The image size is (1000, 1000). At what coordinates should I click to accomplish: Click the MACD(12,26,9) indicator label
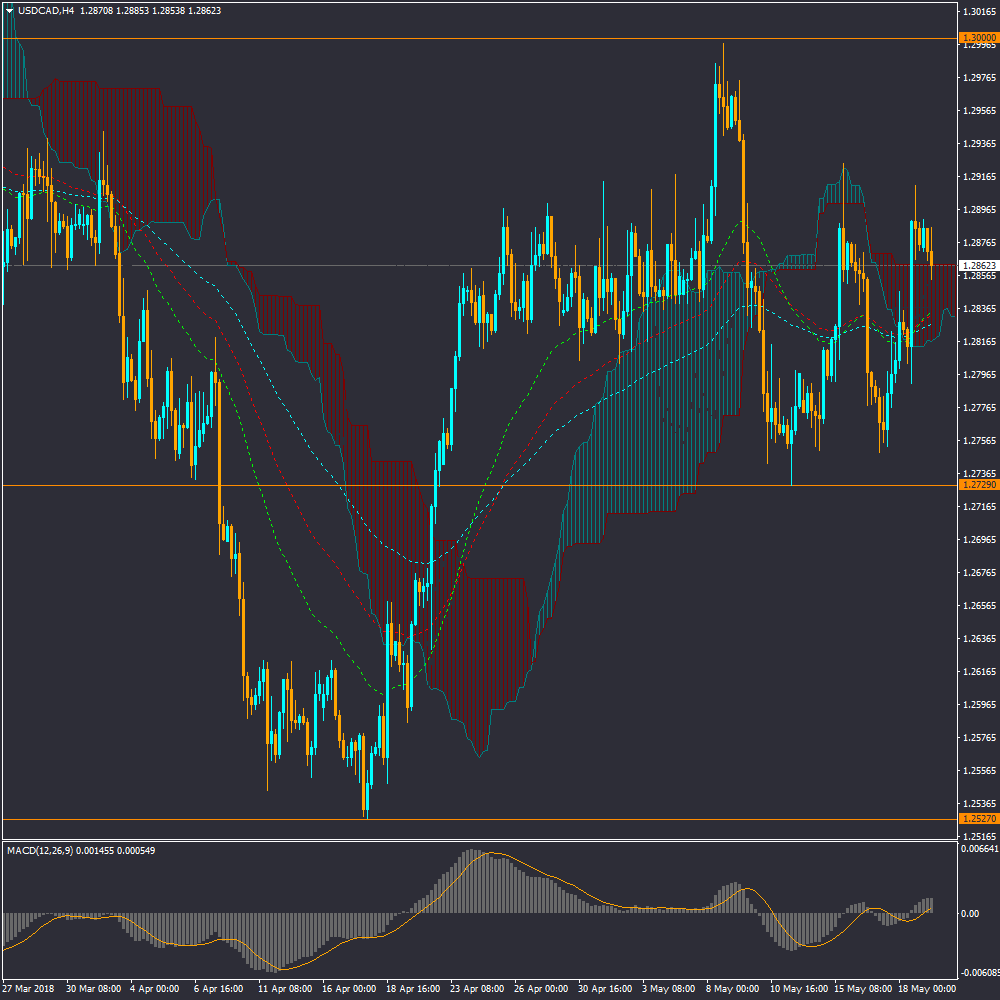tap(51, 850)
